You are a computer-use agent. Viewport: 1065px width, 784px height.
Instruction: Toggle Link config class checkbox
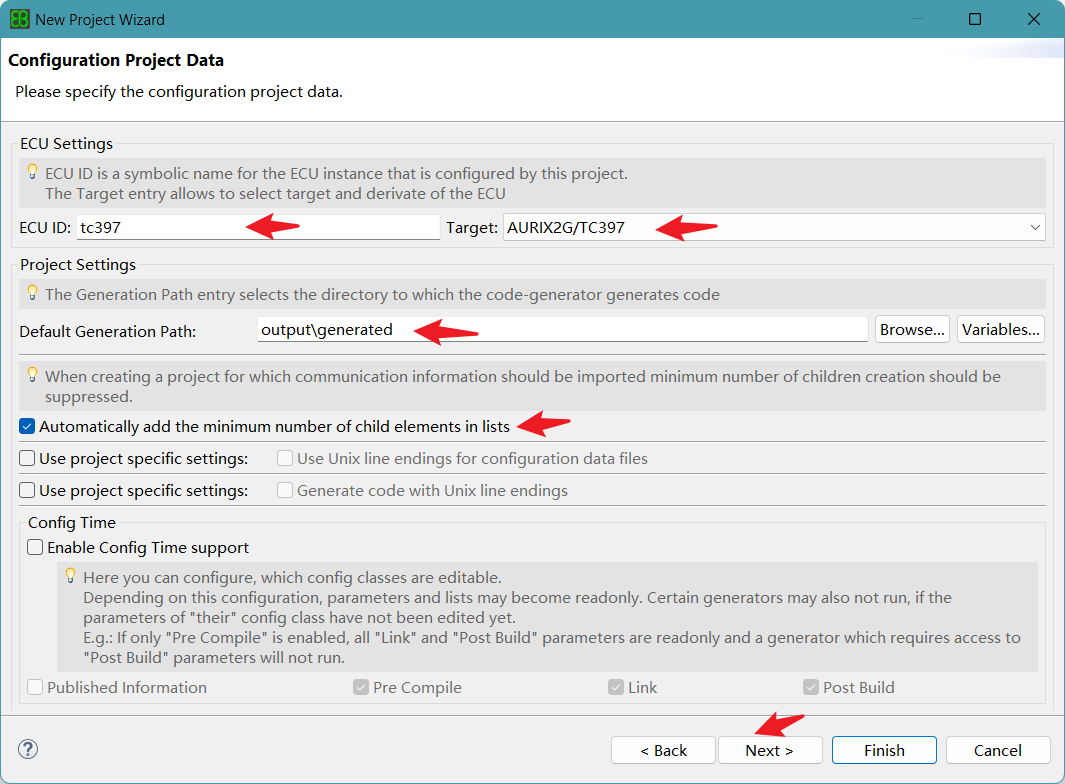click(616, 688)
